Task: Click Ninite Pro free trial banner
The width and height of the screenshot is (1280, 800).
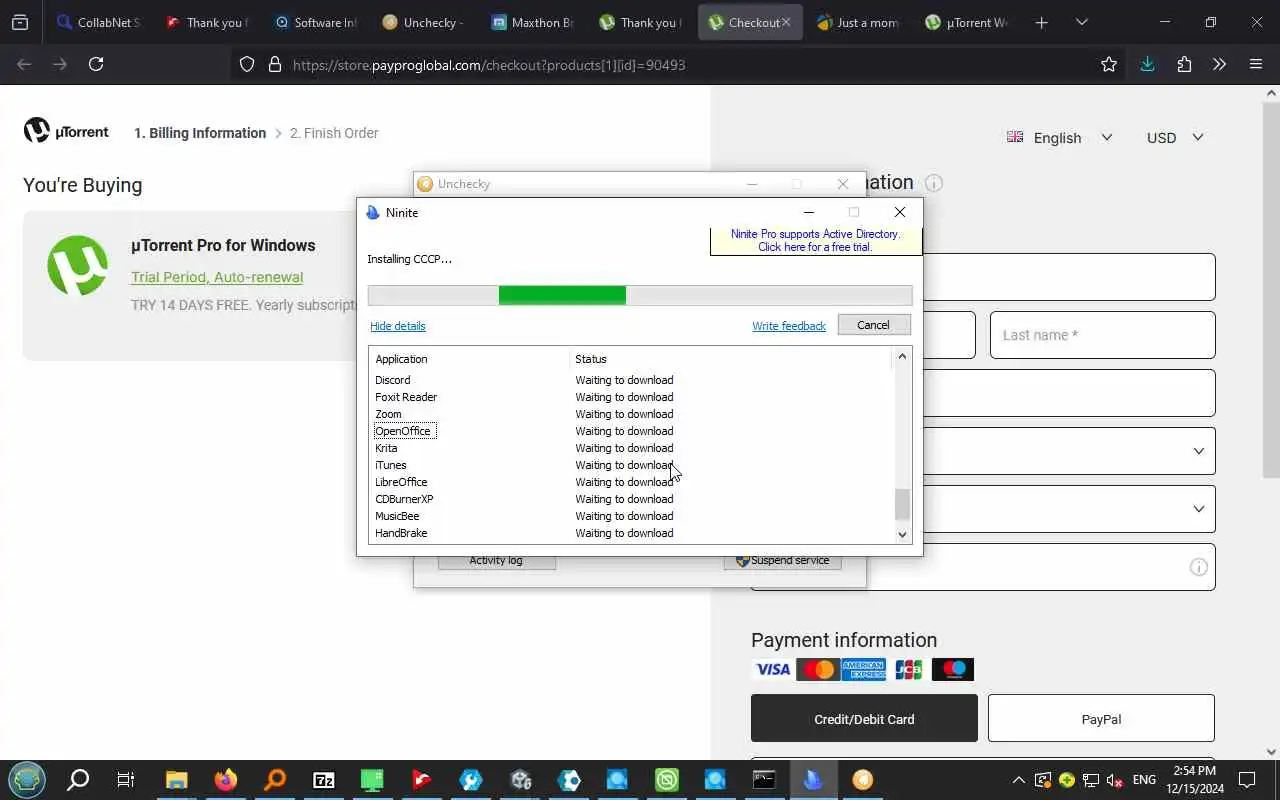Action: 815,240
